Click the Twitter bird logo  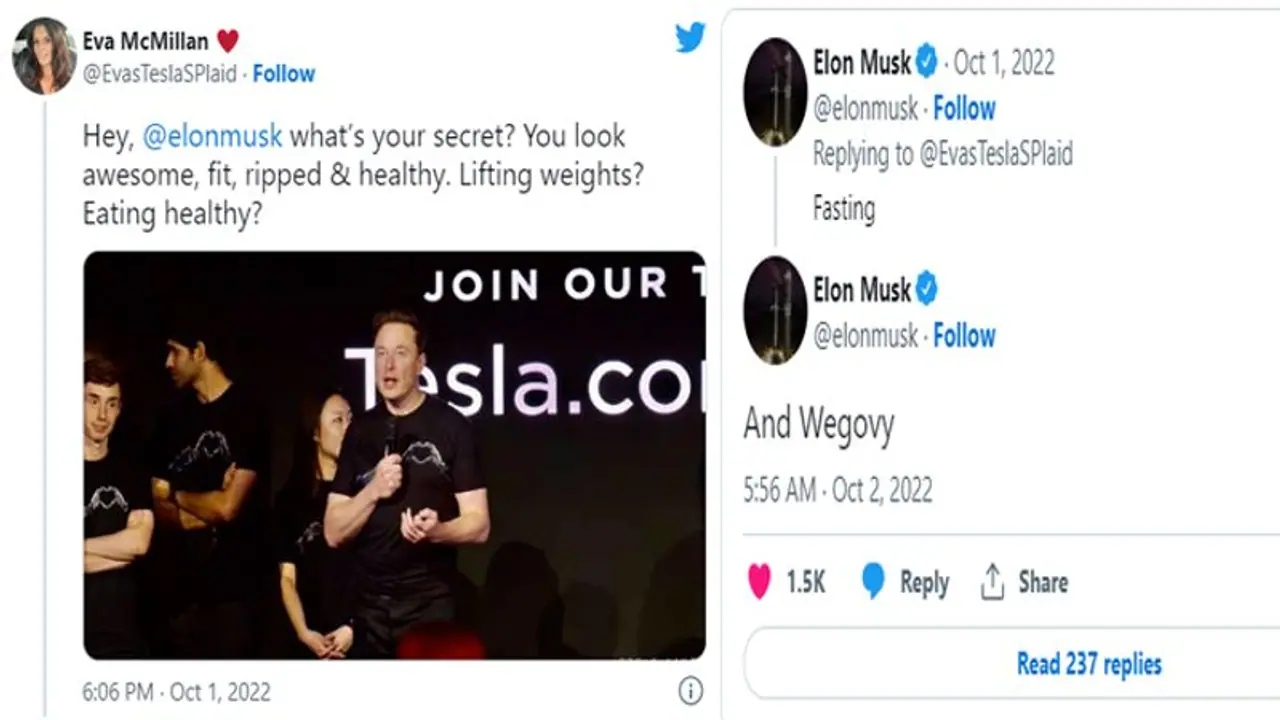(690, 37)
